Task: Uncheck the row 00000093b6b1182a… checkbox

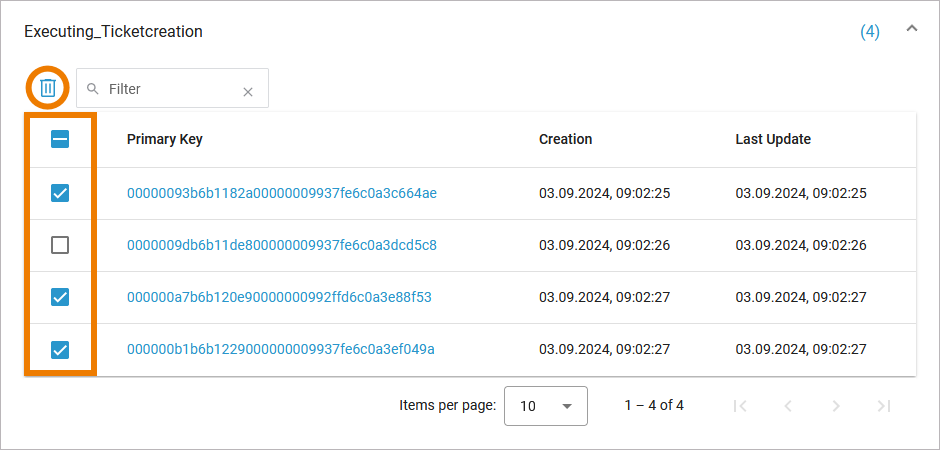Action: (x=60, y=193)
